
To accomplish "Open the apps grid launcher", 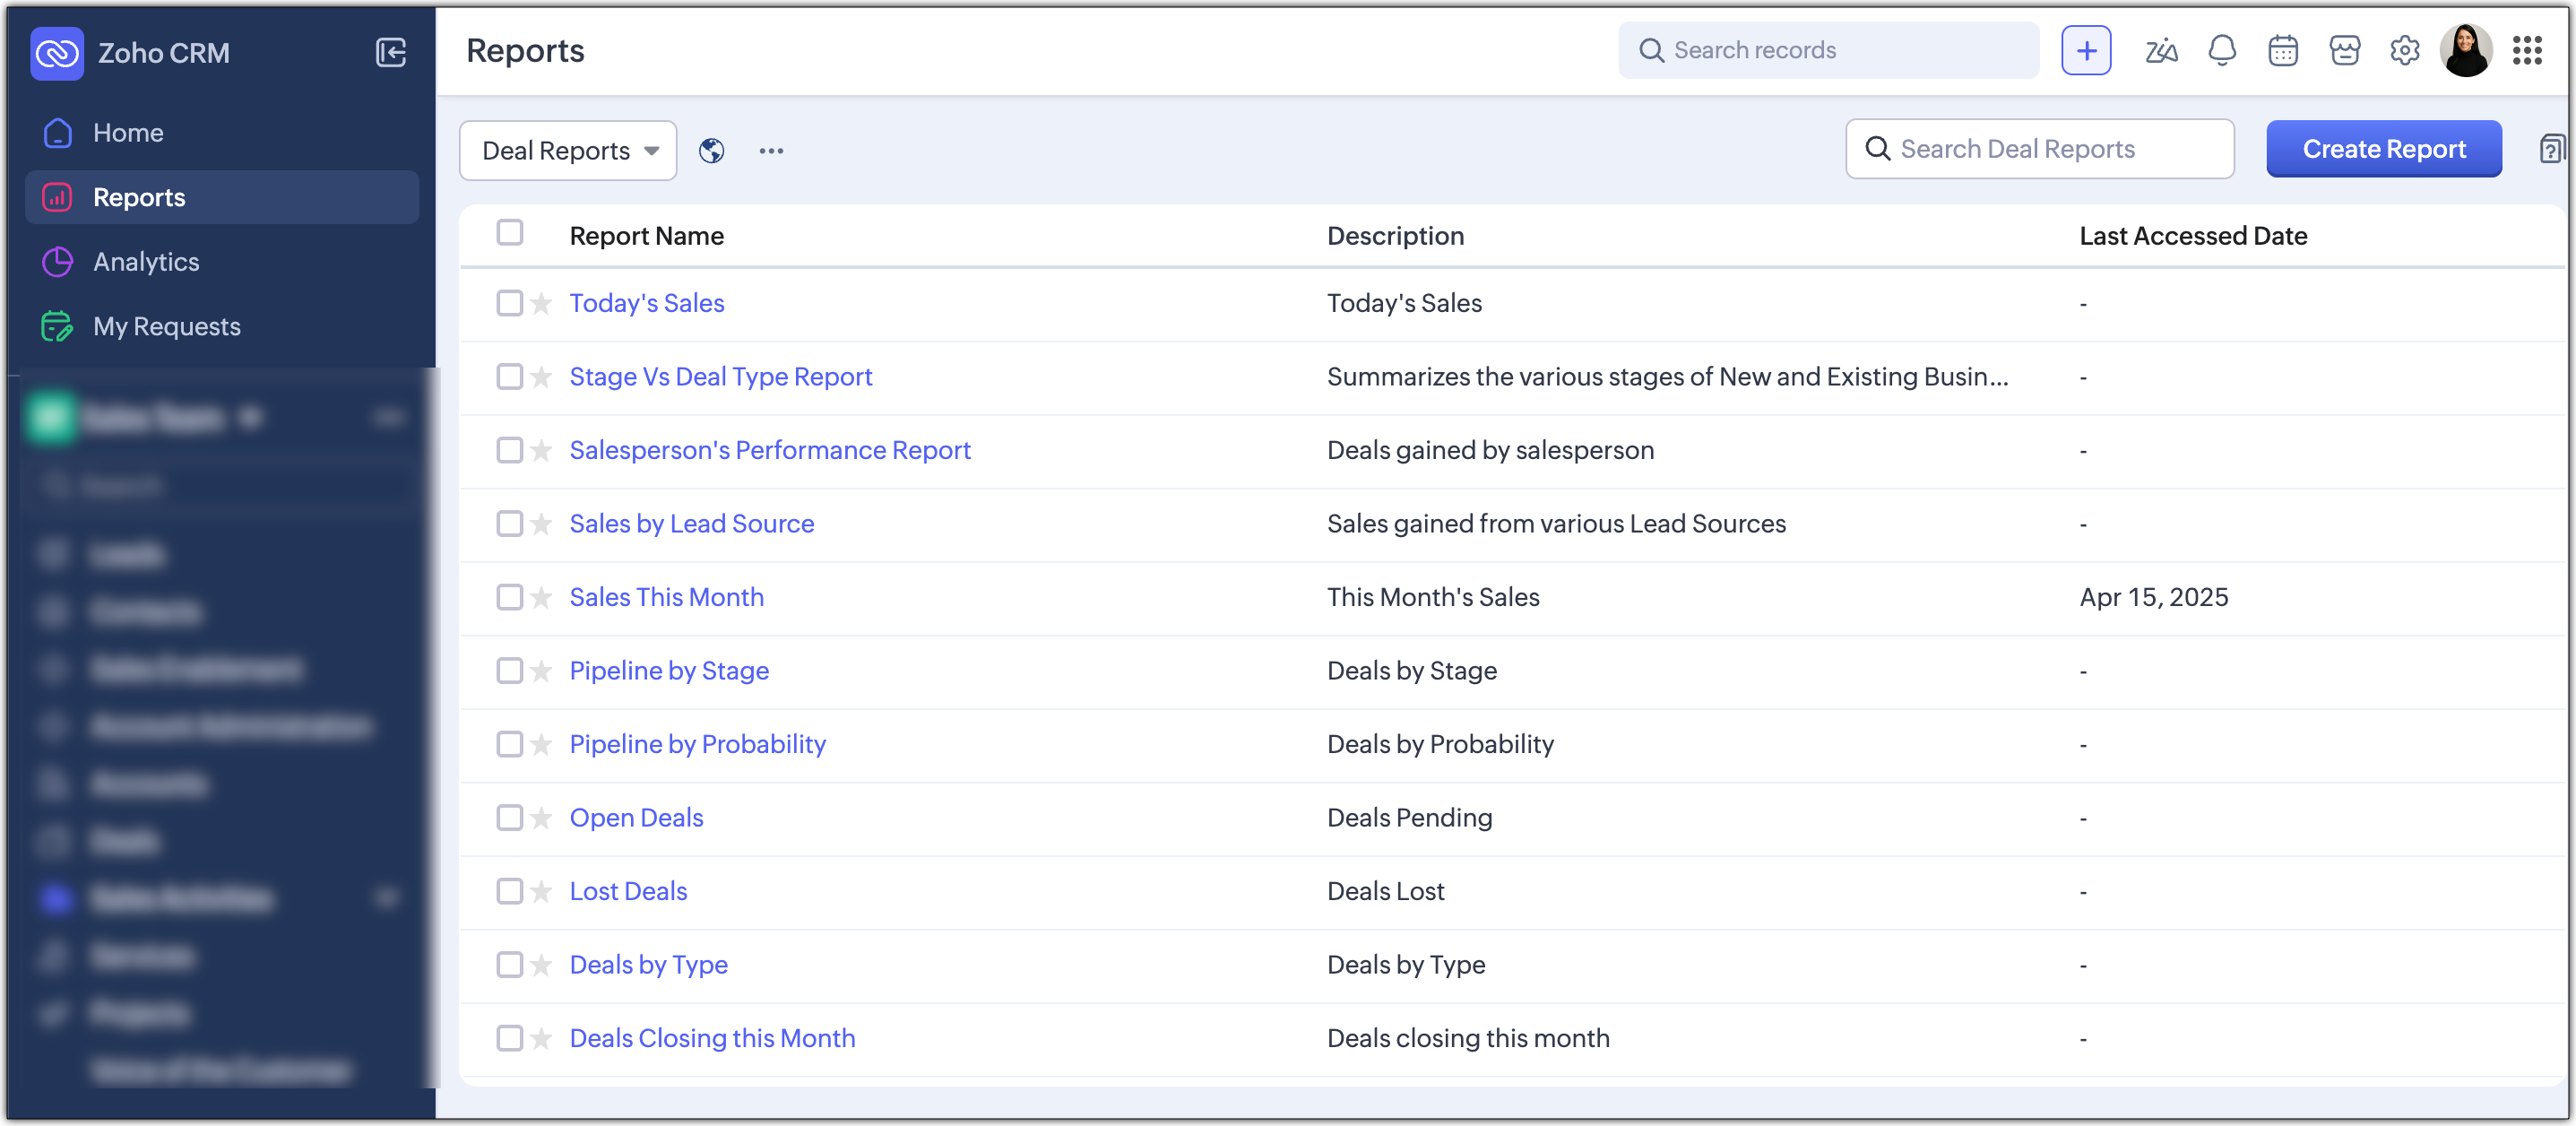I will 2527,50.
